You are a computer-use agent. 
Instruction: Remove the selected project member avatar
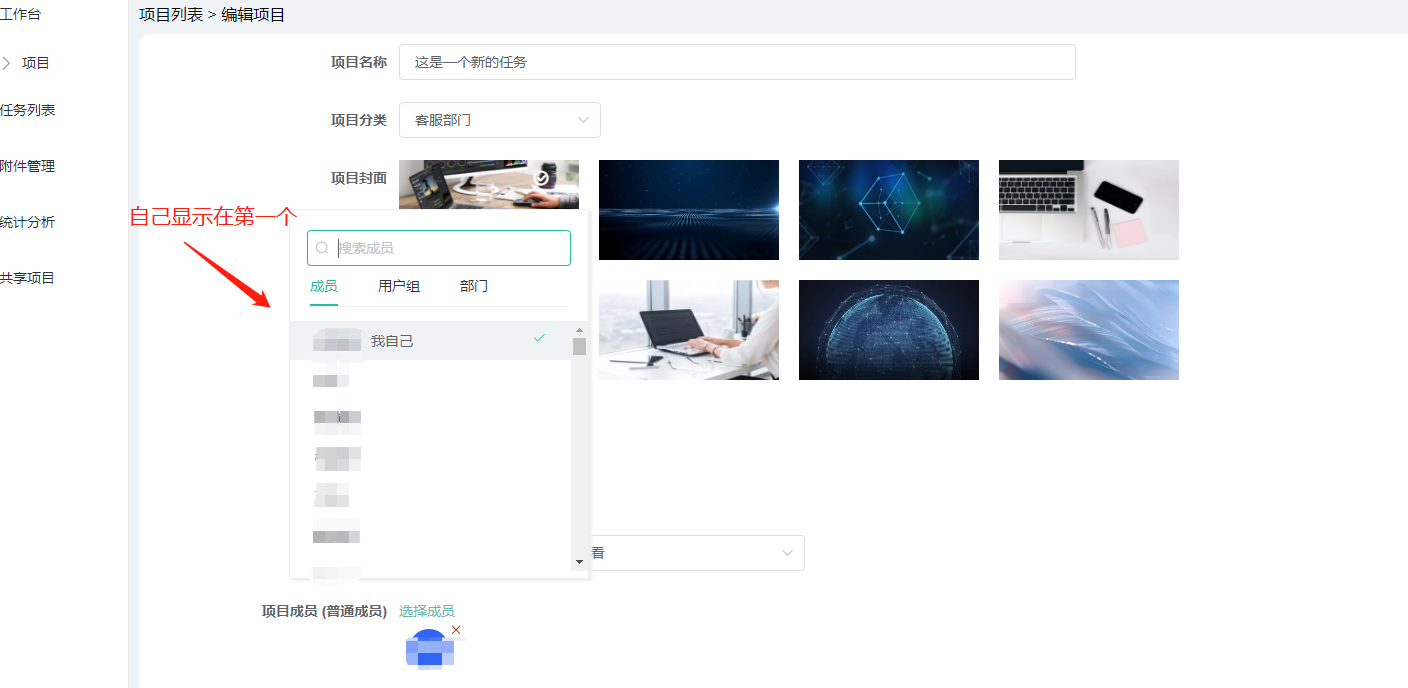(x=456, y=630)
